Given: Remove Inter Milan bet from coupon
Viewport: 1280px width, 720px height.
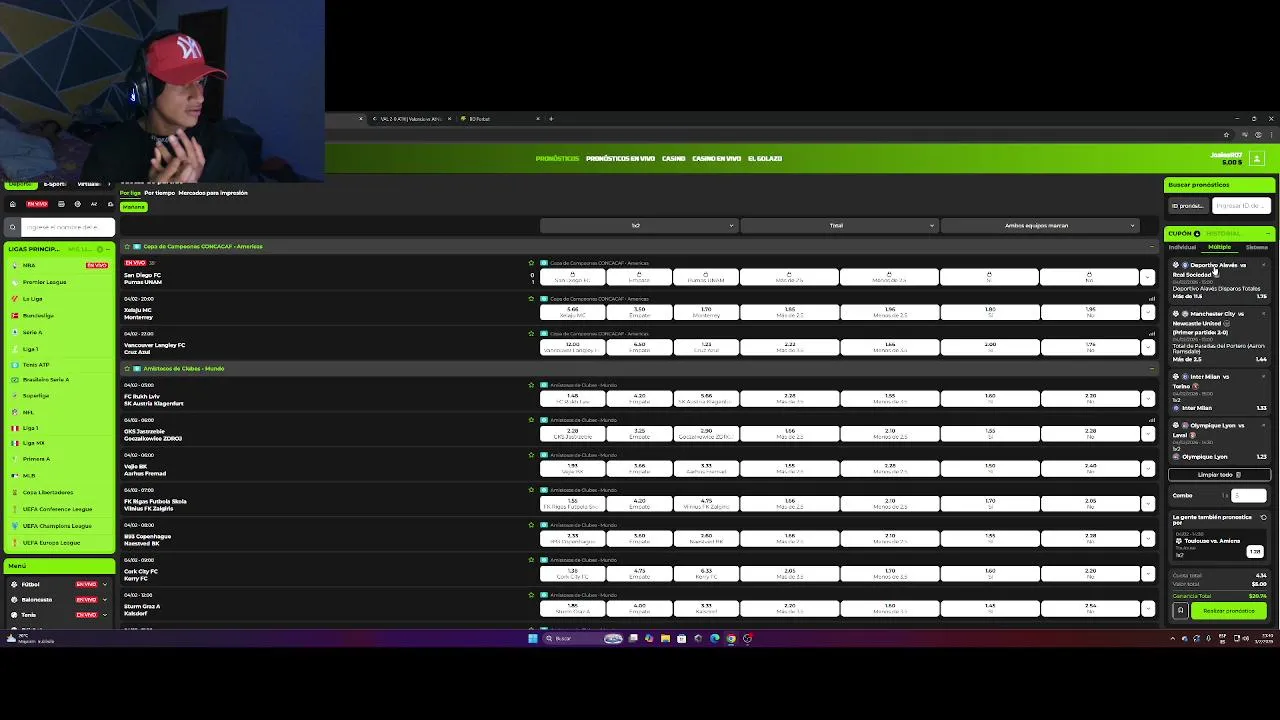Looking at the screenshot, I should click(x=1264, y=377).
